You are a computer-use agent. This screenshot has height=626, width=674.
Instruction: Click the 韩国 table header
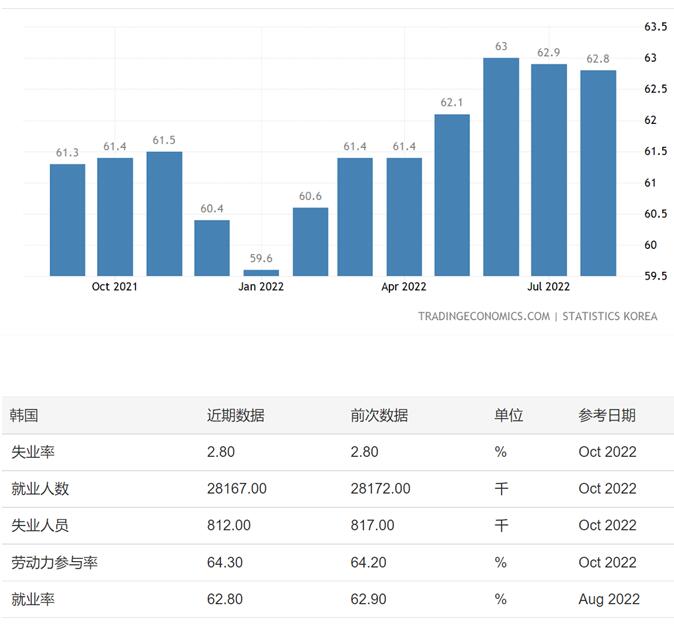[24, 415]
